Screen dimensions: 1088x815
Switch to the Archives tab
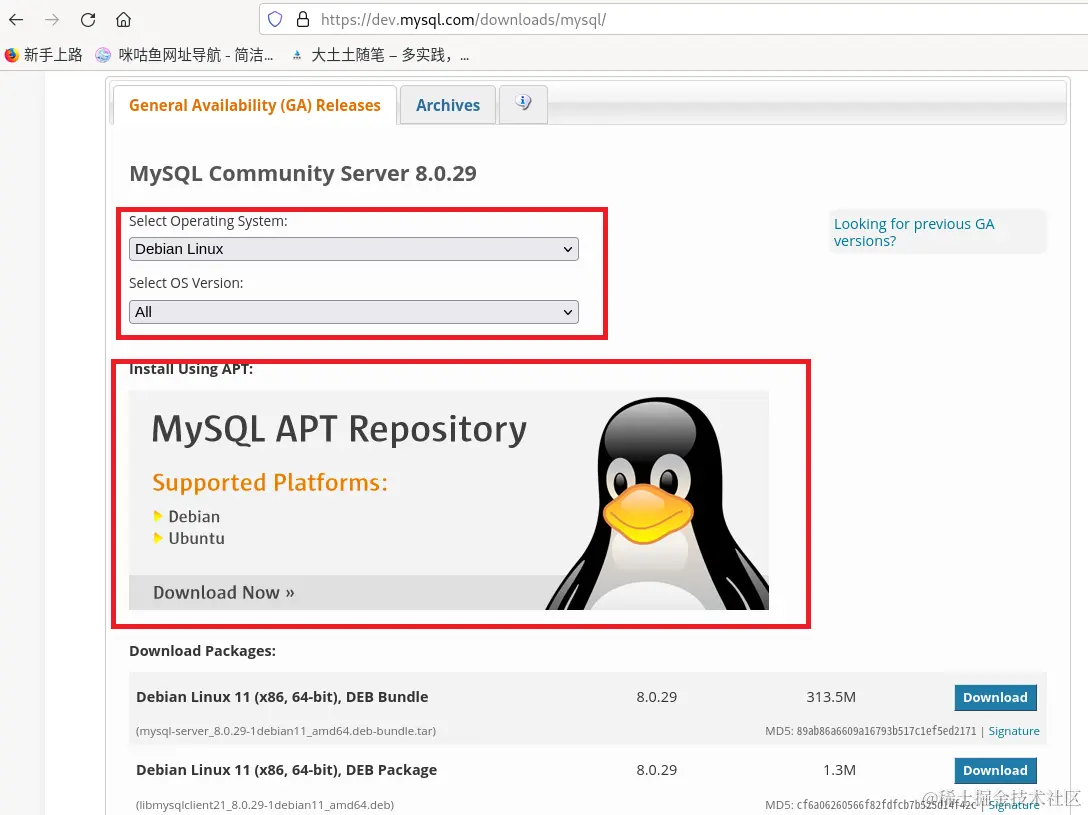tap(448, 105)
